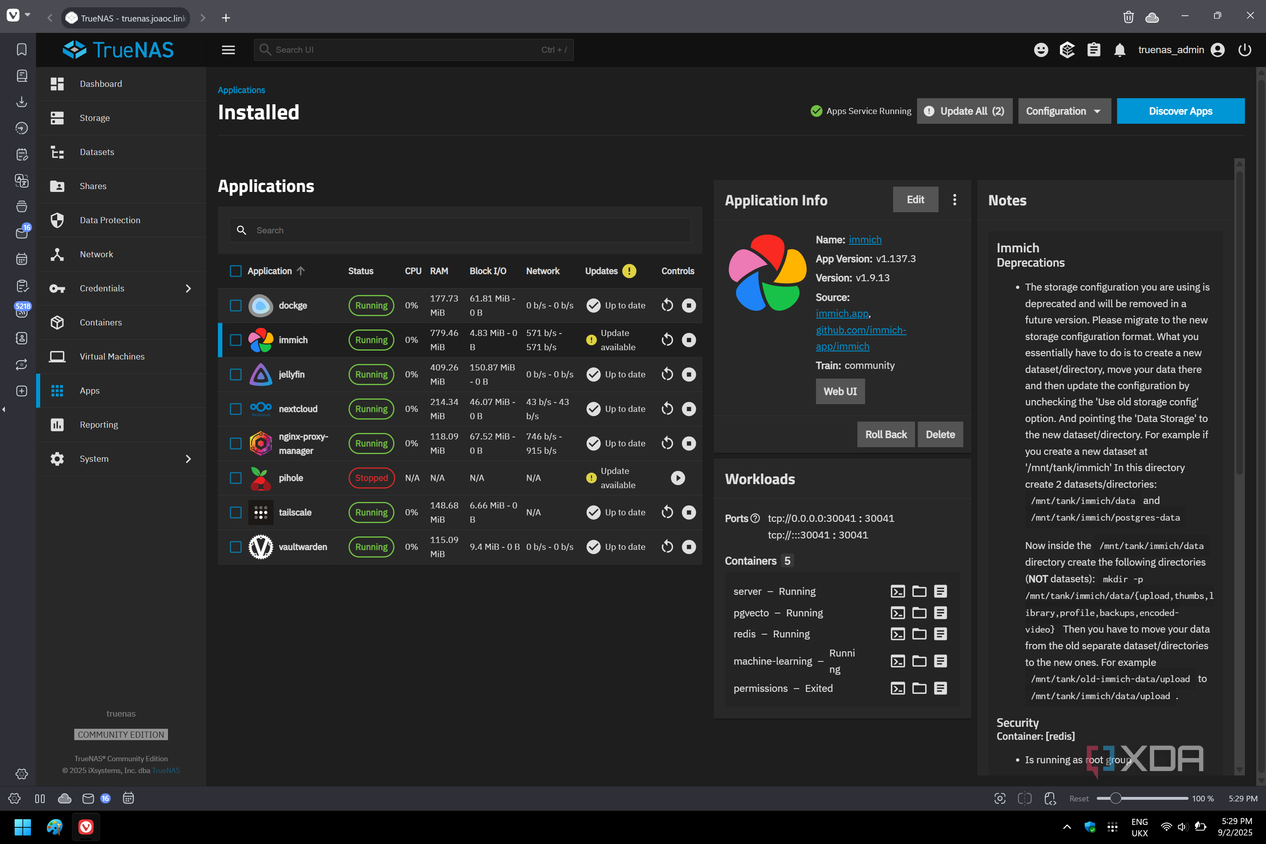The image size is (1266, 844).
Task: Open volume mounts for pgvecto container
Action: click(919, 613)
